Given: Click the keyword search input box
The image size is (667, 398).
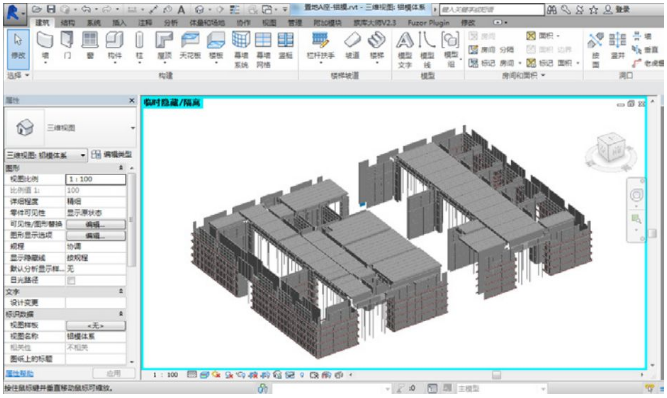Looking at the screenshot, I should point(492,9).
